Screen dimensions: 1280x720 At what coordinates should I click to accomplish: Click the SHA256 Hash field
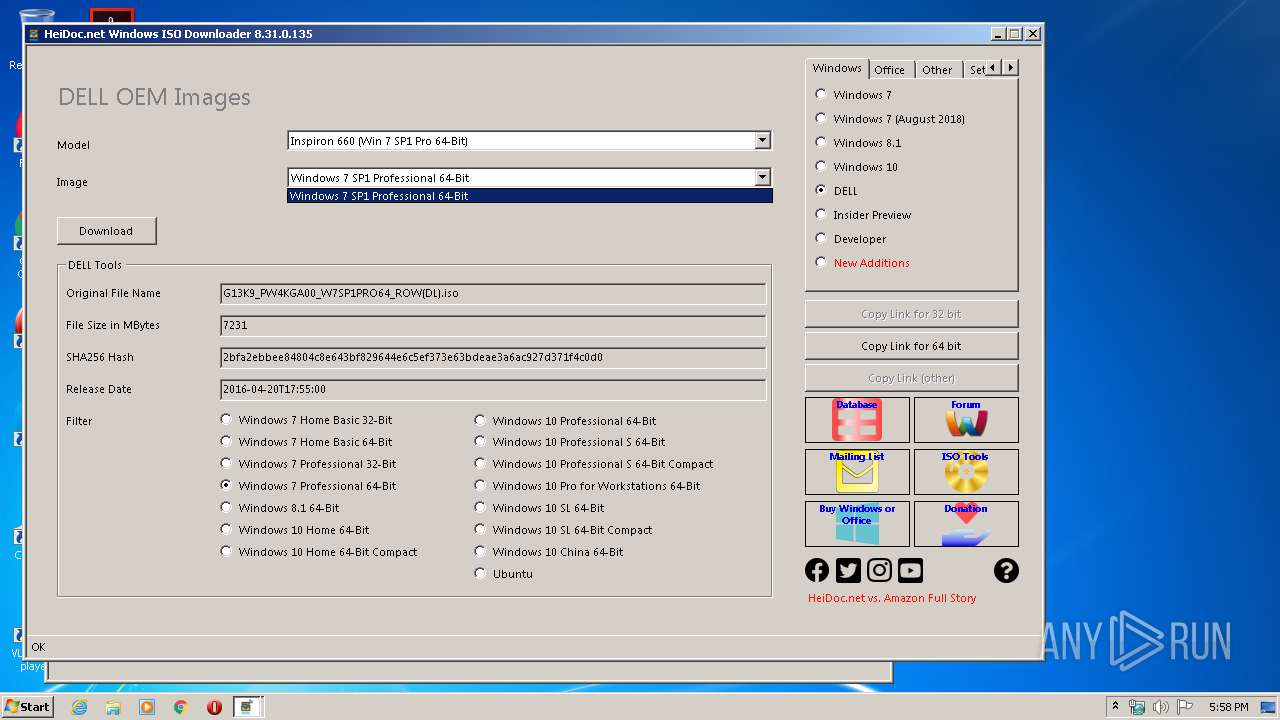tap(493, 357)
